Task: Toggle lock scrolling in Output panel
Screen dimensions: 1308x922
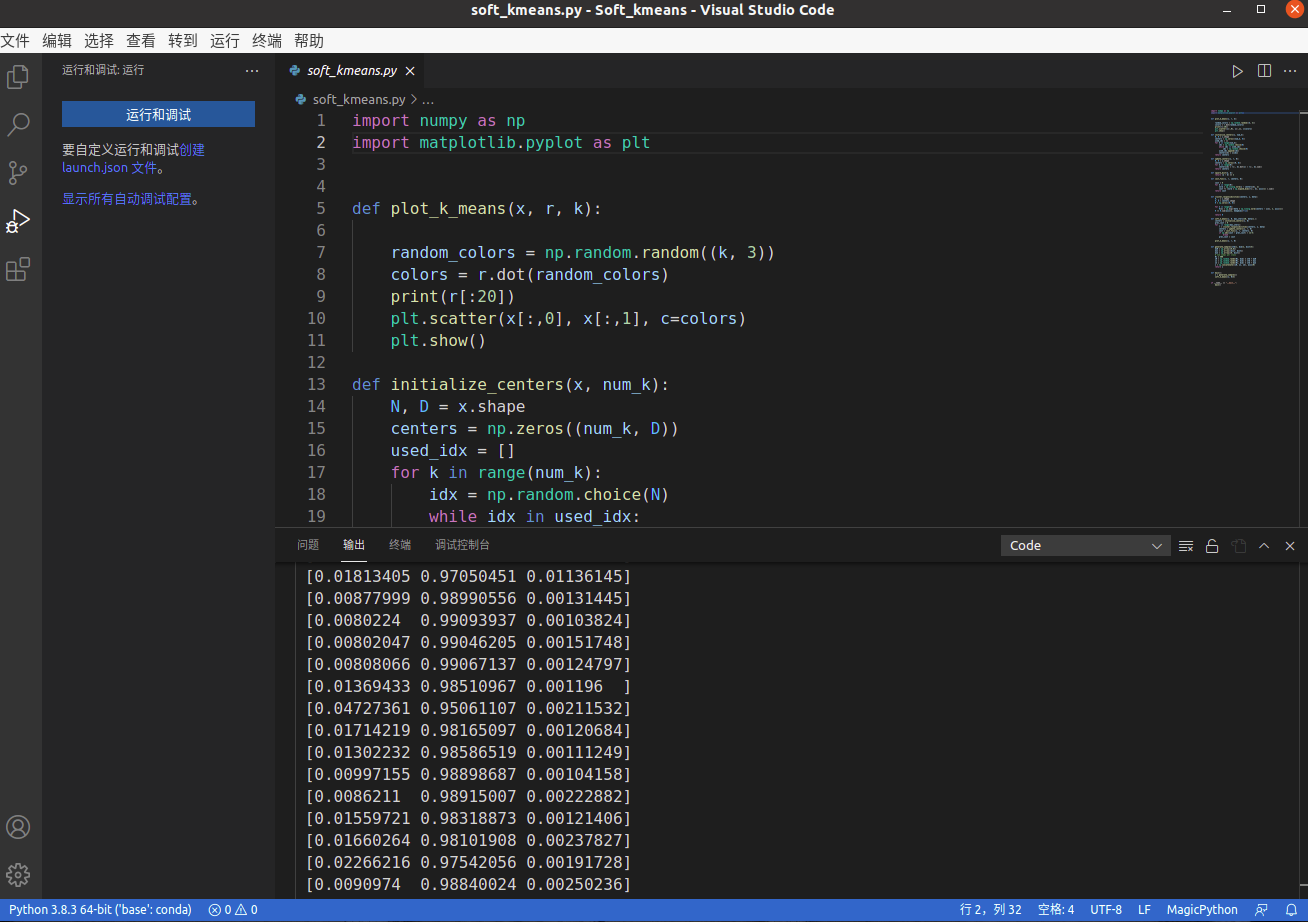Action: click(x=1211, y=545)
